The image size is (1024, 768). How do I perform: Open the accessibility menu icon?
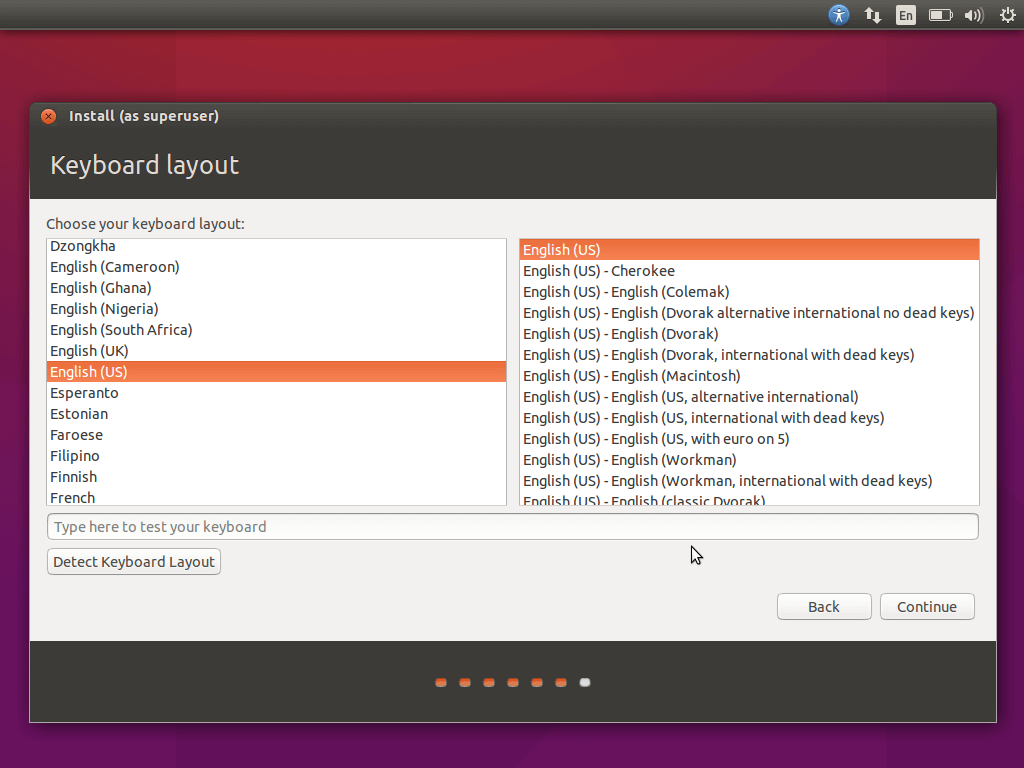(x=839, y=15)
